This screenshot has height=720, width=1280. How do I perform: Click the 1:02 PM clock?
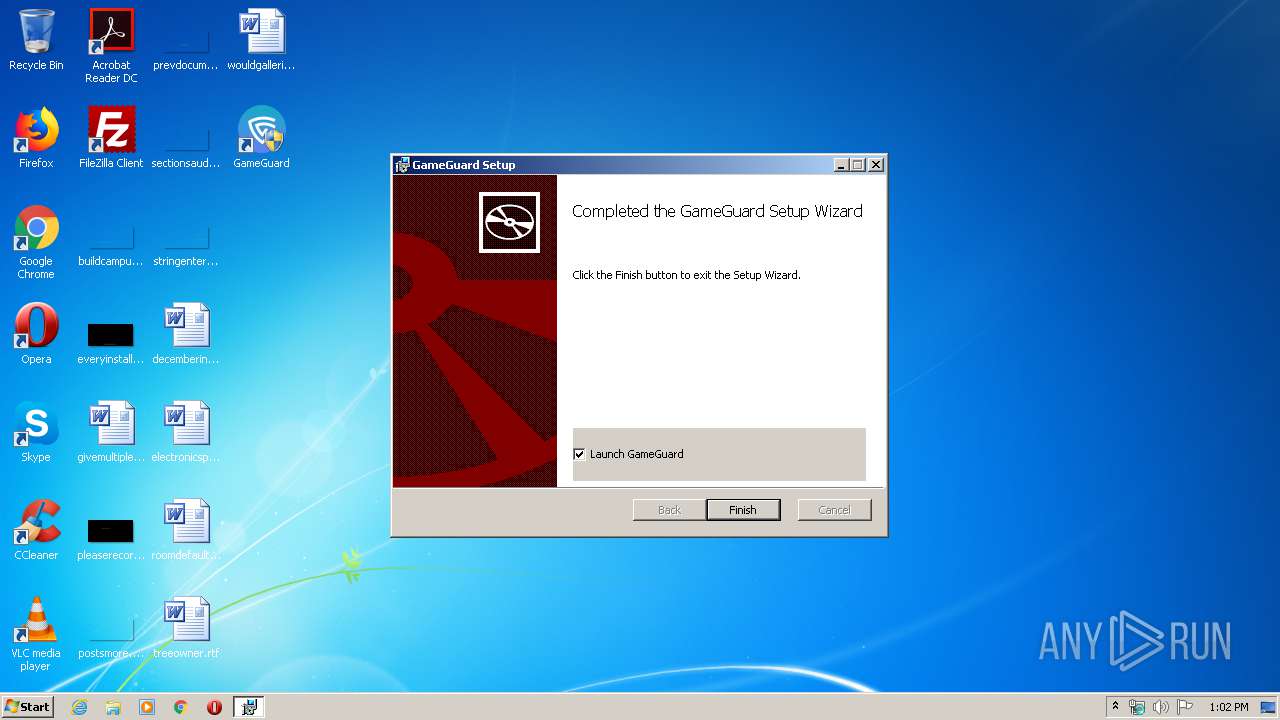(x=1228, y=707)
